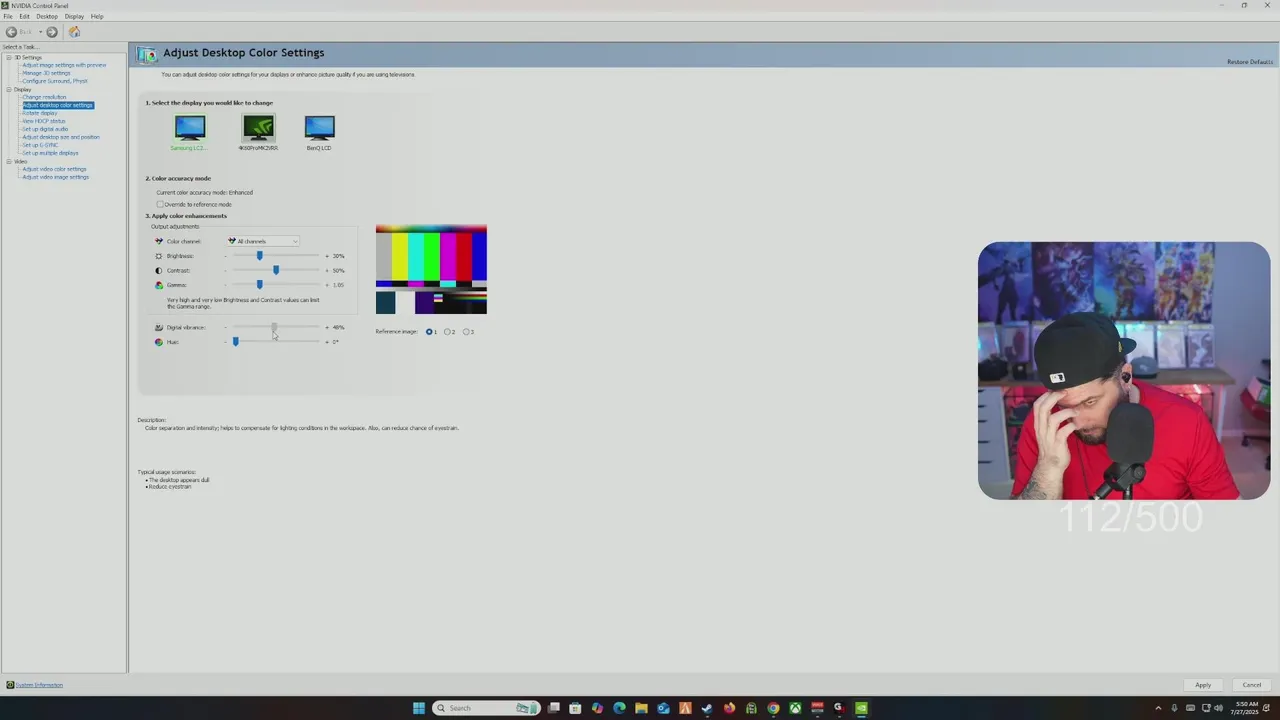Open Steam from the taskbar
This screenshot has width=1280, height=720.
click(x=707, y=708)
